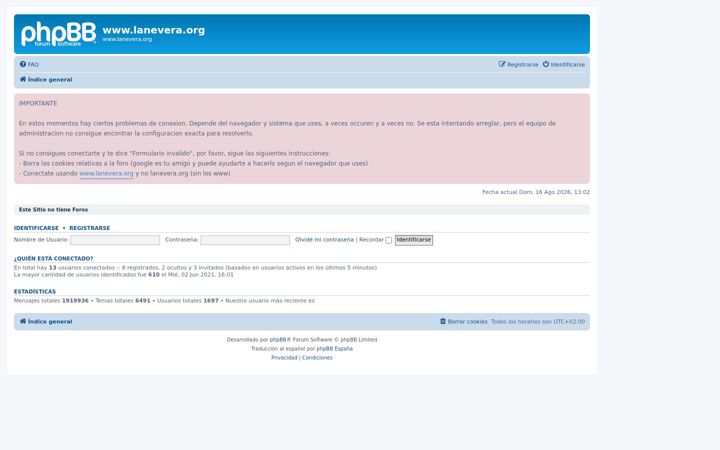Click the REGISTRARSE heading link

90,228
